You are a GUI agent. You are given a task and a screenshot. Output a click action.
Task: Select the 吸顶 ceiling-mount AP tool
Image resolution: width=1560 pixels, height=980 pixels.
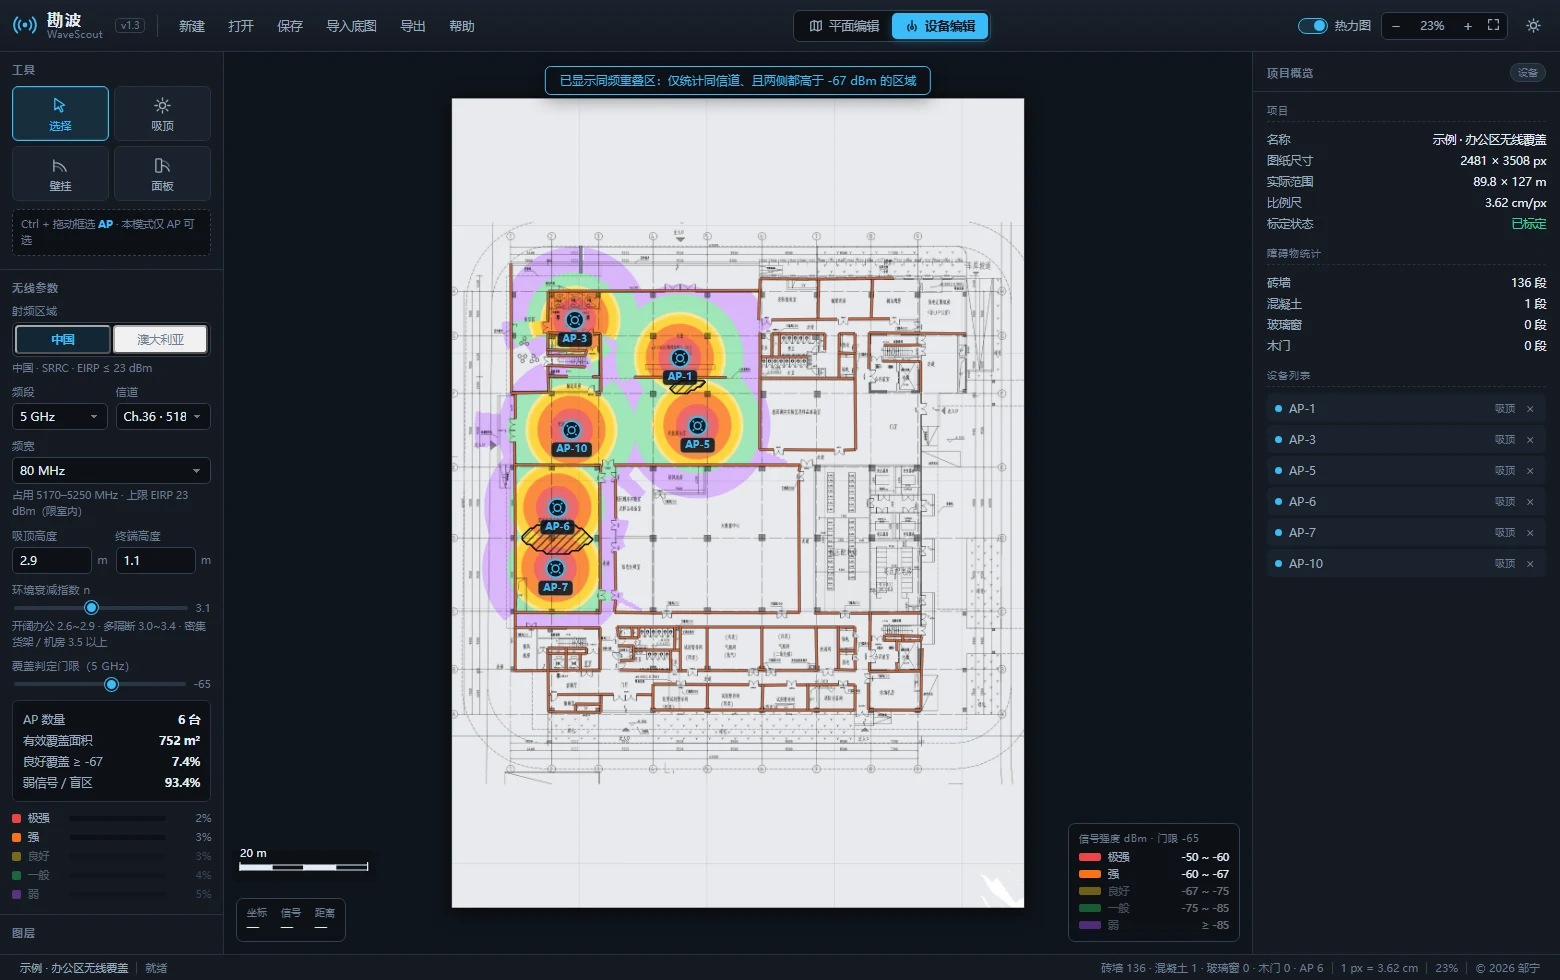pyautogui.click(x=162, y=113)
